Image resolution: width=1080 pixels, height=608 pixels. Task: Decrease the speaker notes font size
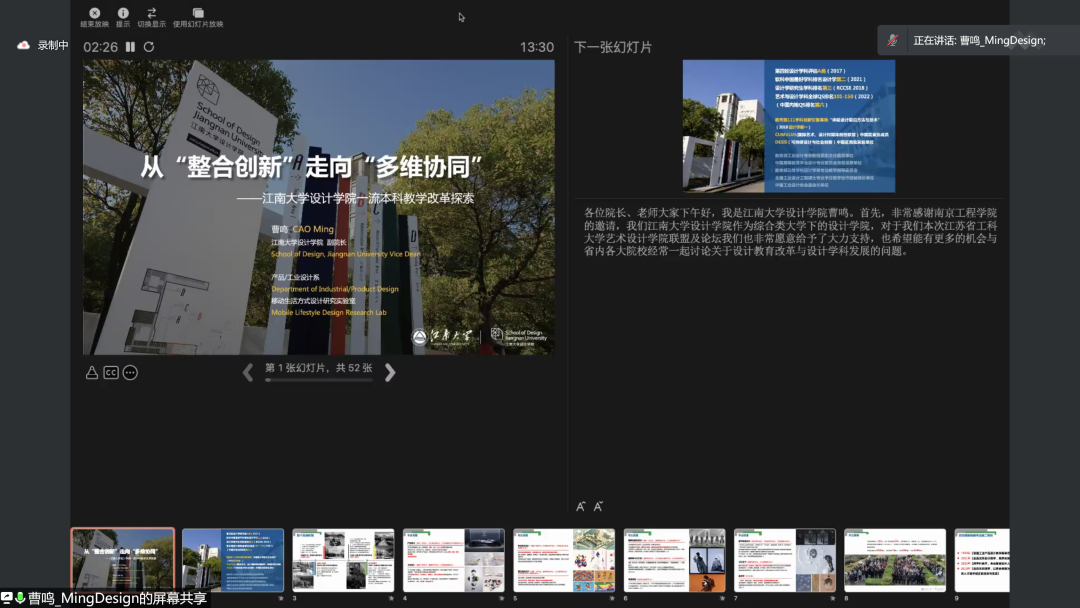(598, 507)
